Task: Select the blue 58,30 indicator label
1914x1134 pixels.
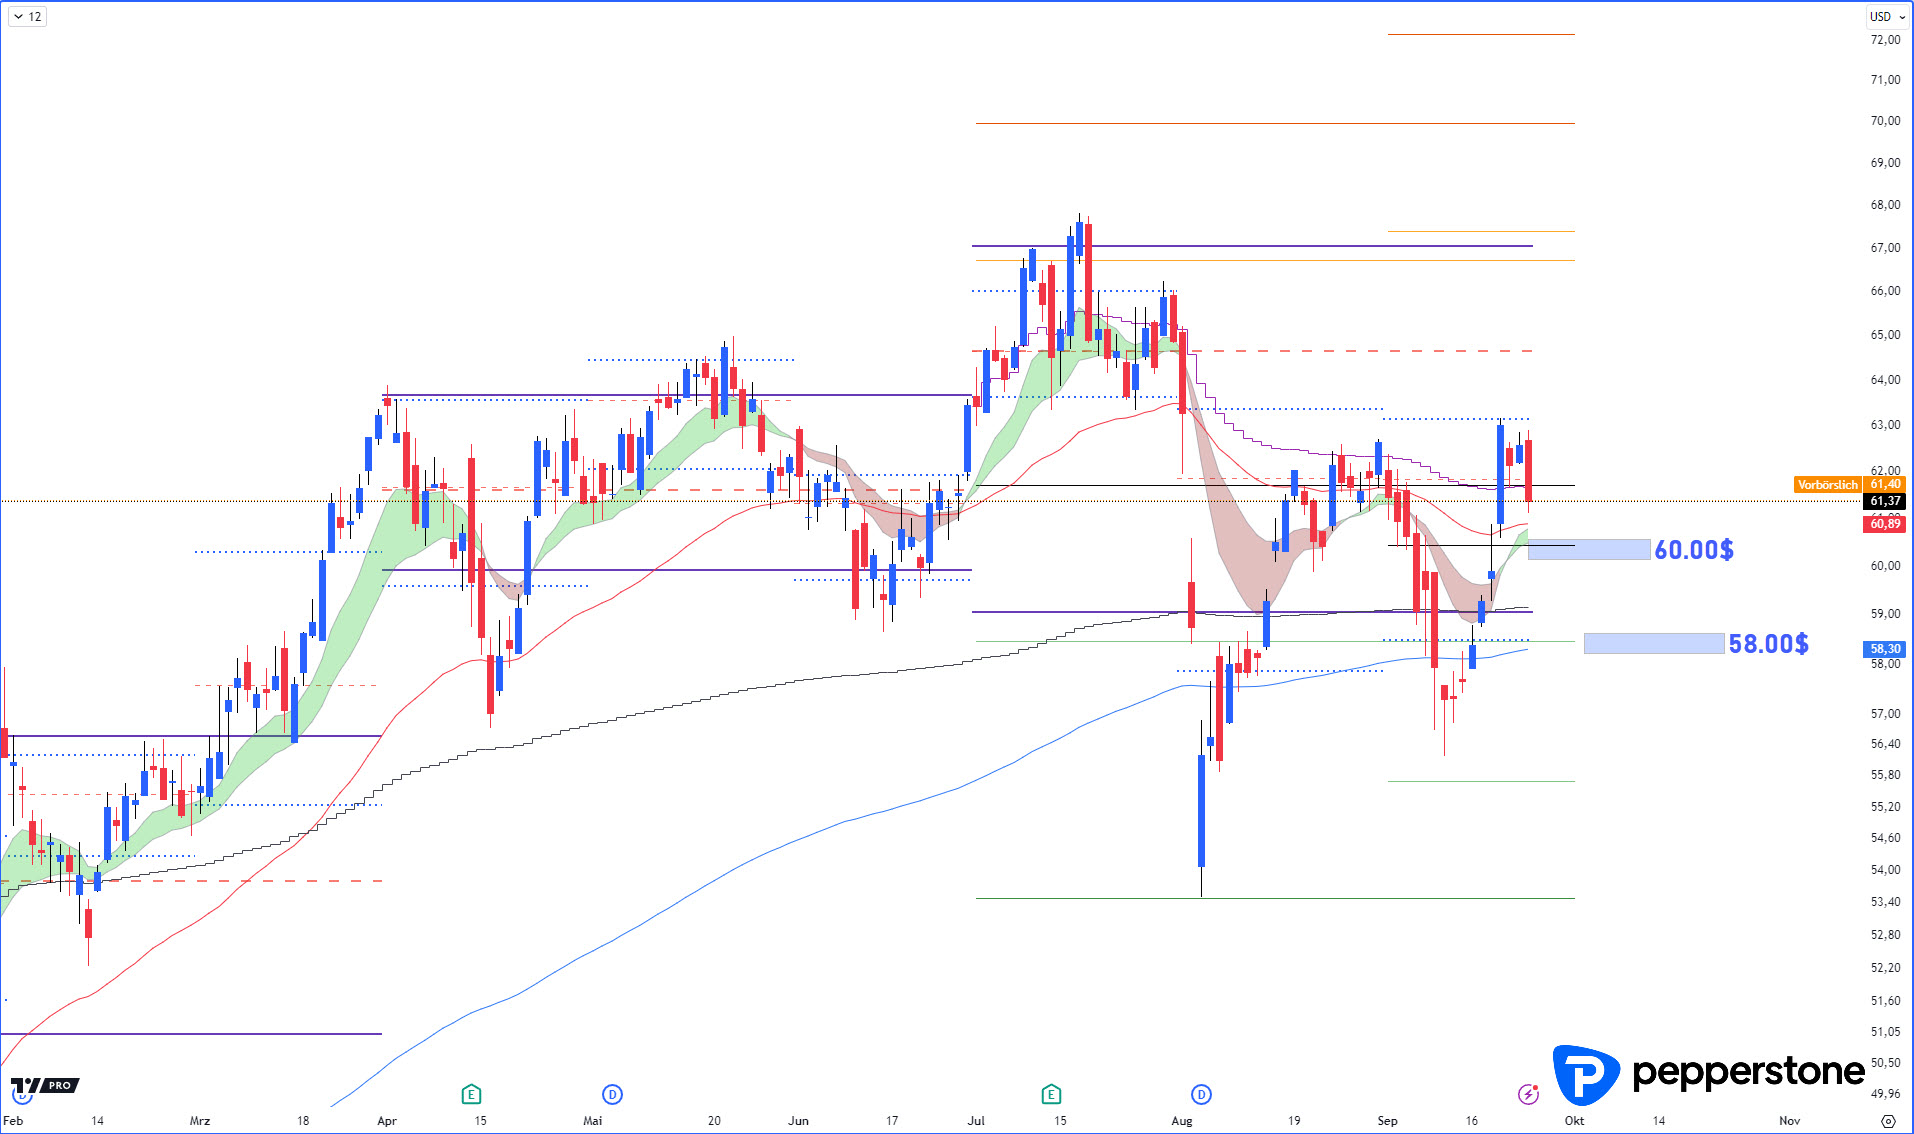Action: pos(1885,649)
